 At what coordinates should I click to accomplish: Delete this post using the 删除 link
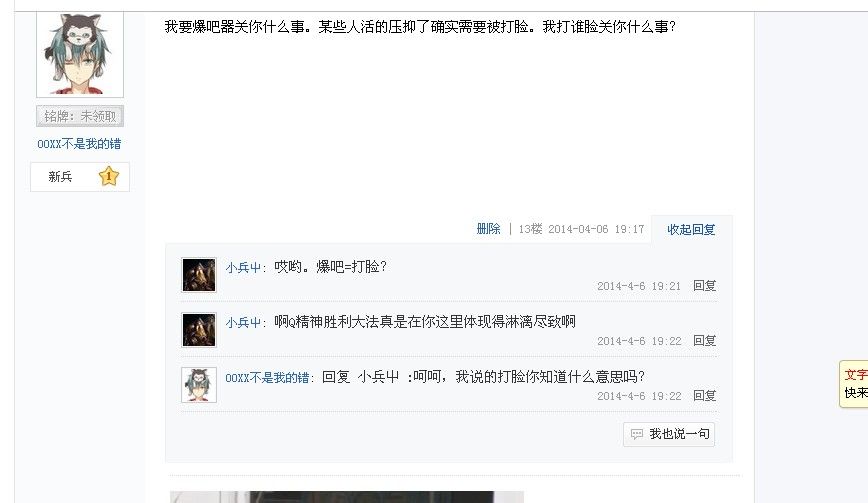488,229
